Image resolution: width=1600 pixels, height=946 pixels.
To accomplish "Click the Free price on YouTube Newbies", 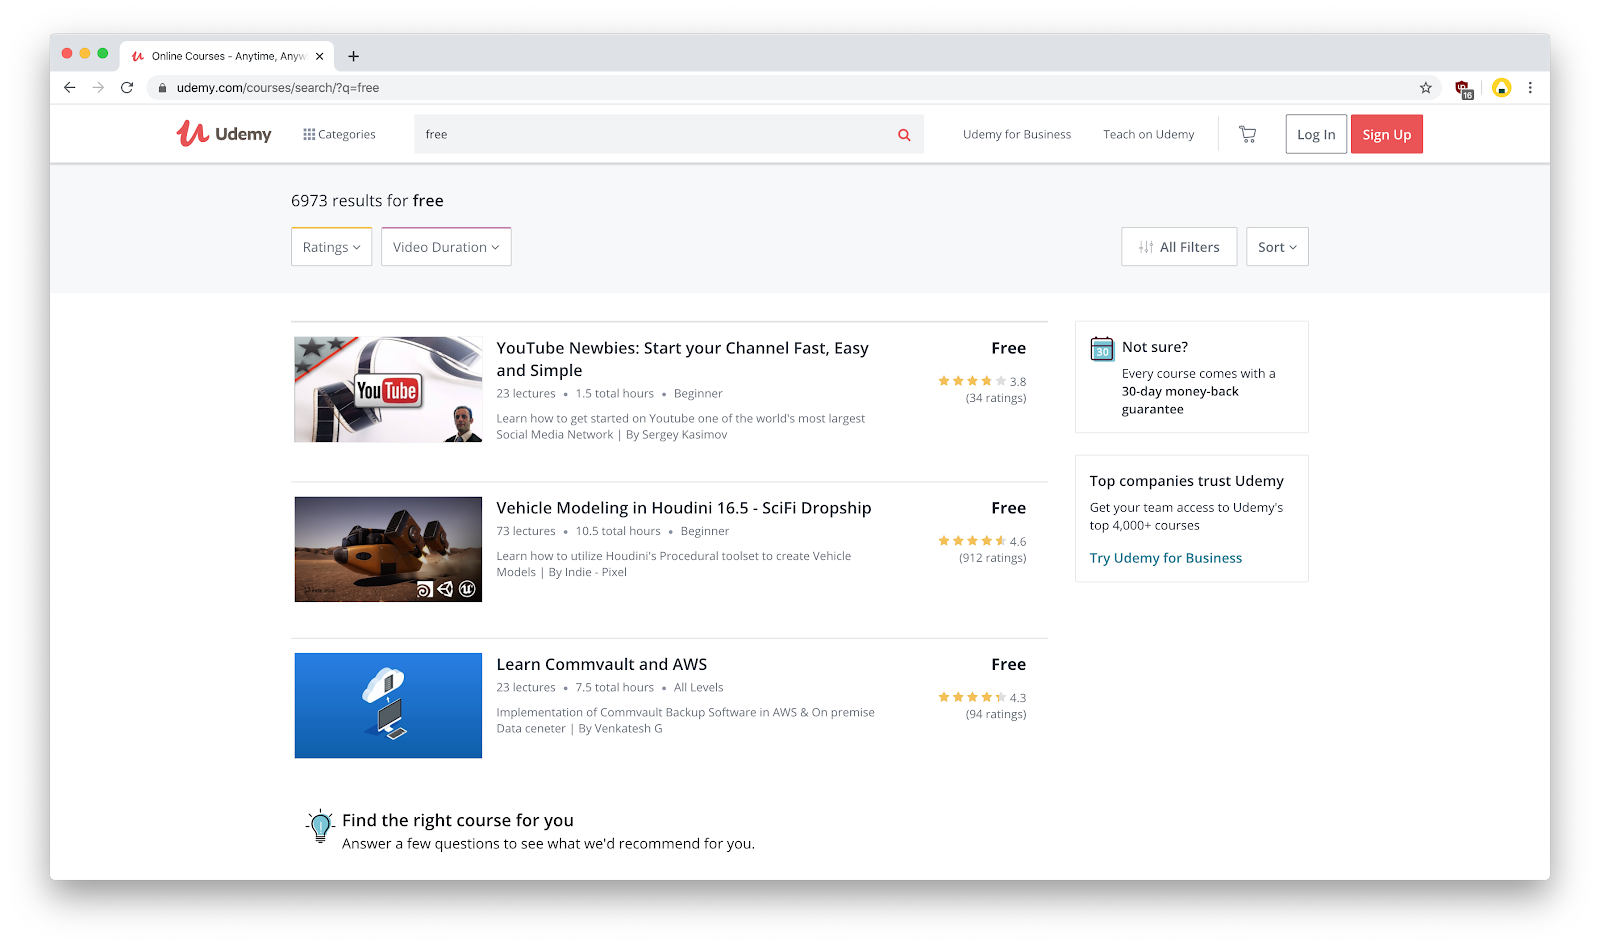I will [1009, 348].
